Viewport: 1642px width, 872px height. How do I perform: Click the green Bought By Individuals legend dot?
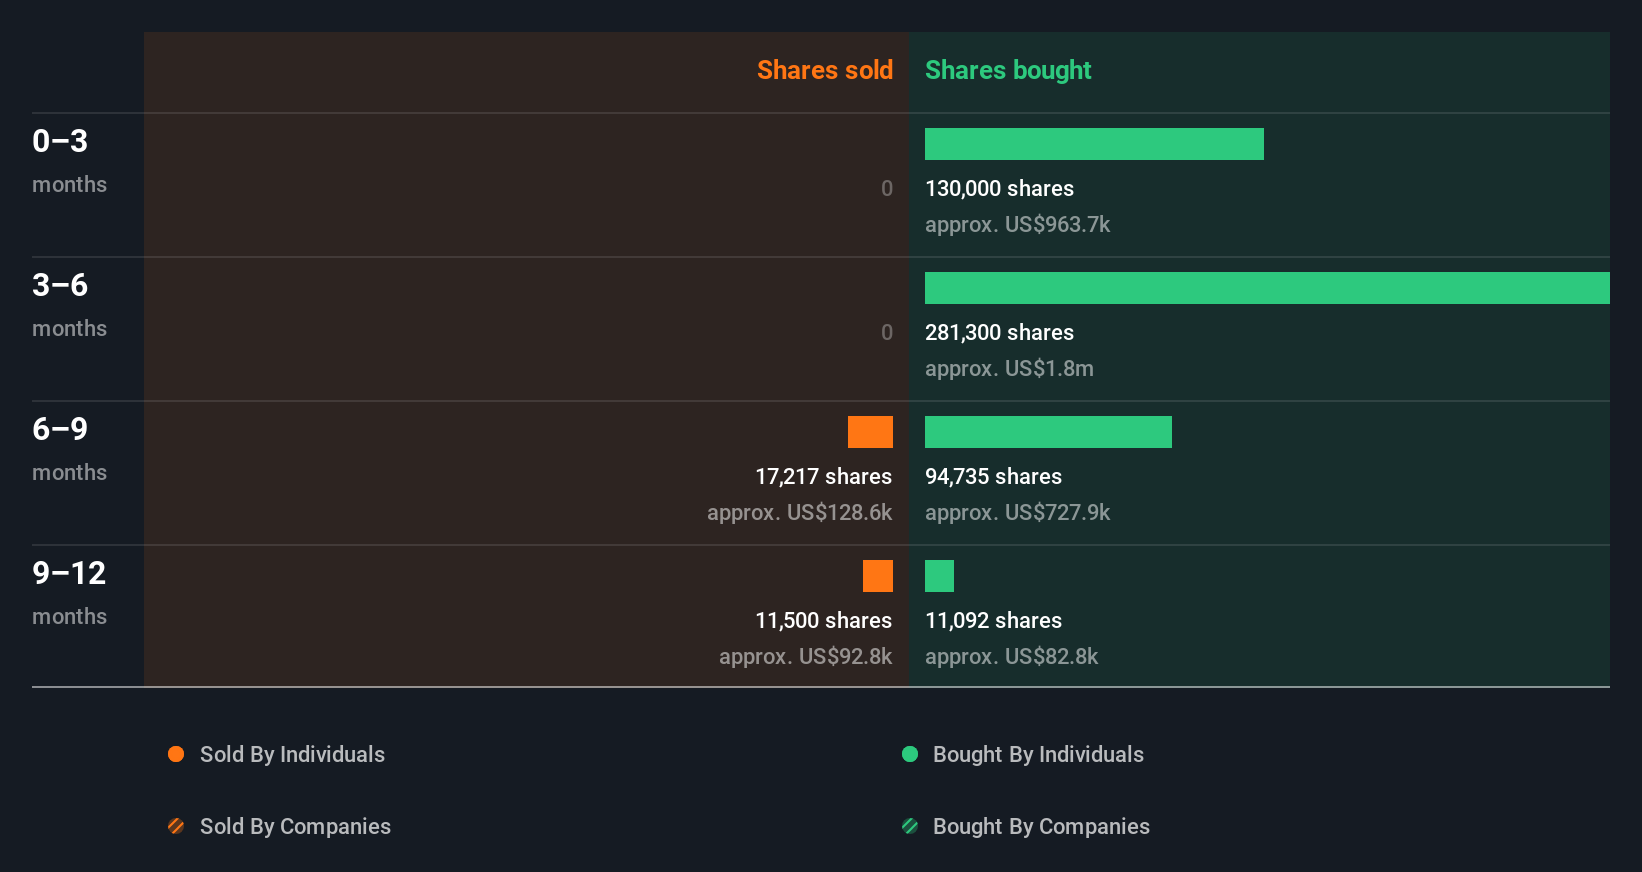pos(910,754)
